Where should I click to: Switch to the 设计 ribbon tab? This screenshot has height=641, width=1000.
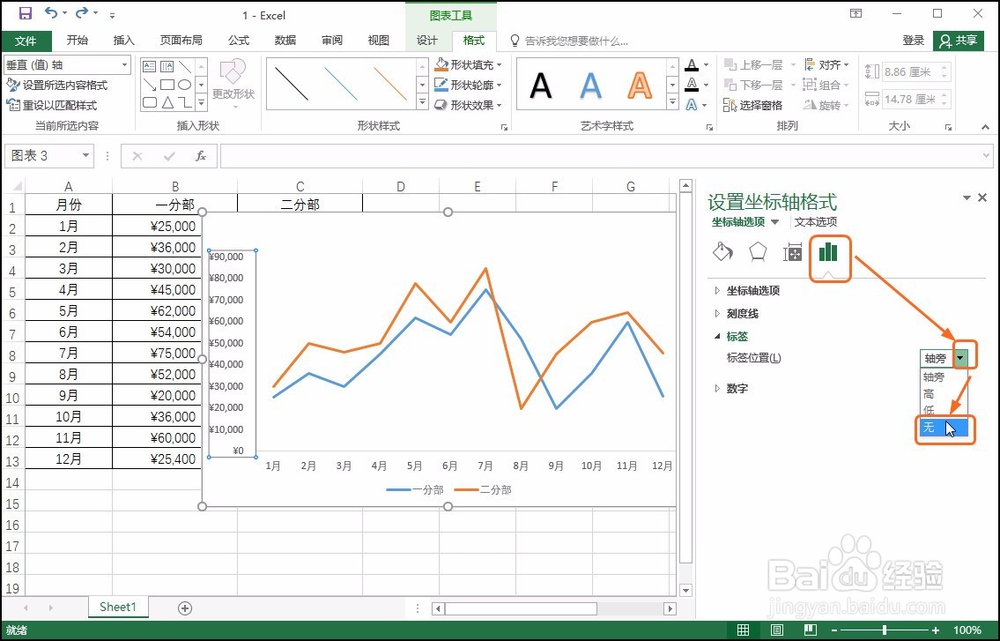click(x=427, y=41)
